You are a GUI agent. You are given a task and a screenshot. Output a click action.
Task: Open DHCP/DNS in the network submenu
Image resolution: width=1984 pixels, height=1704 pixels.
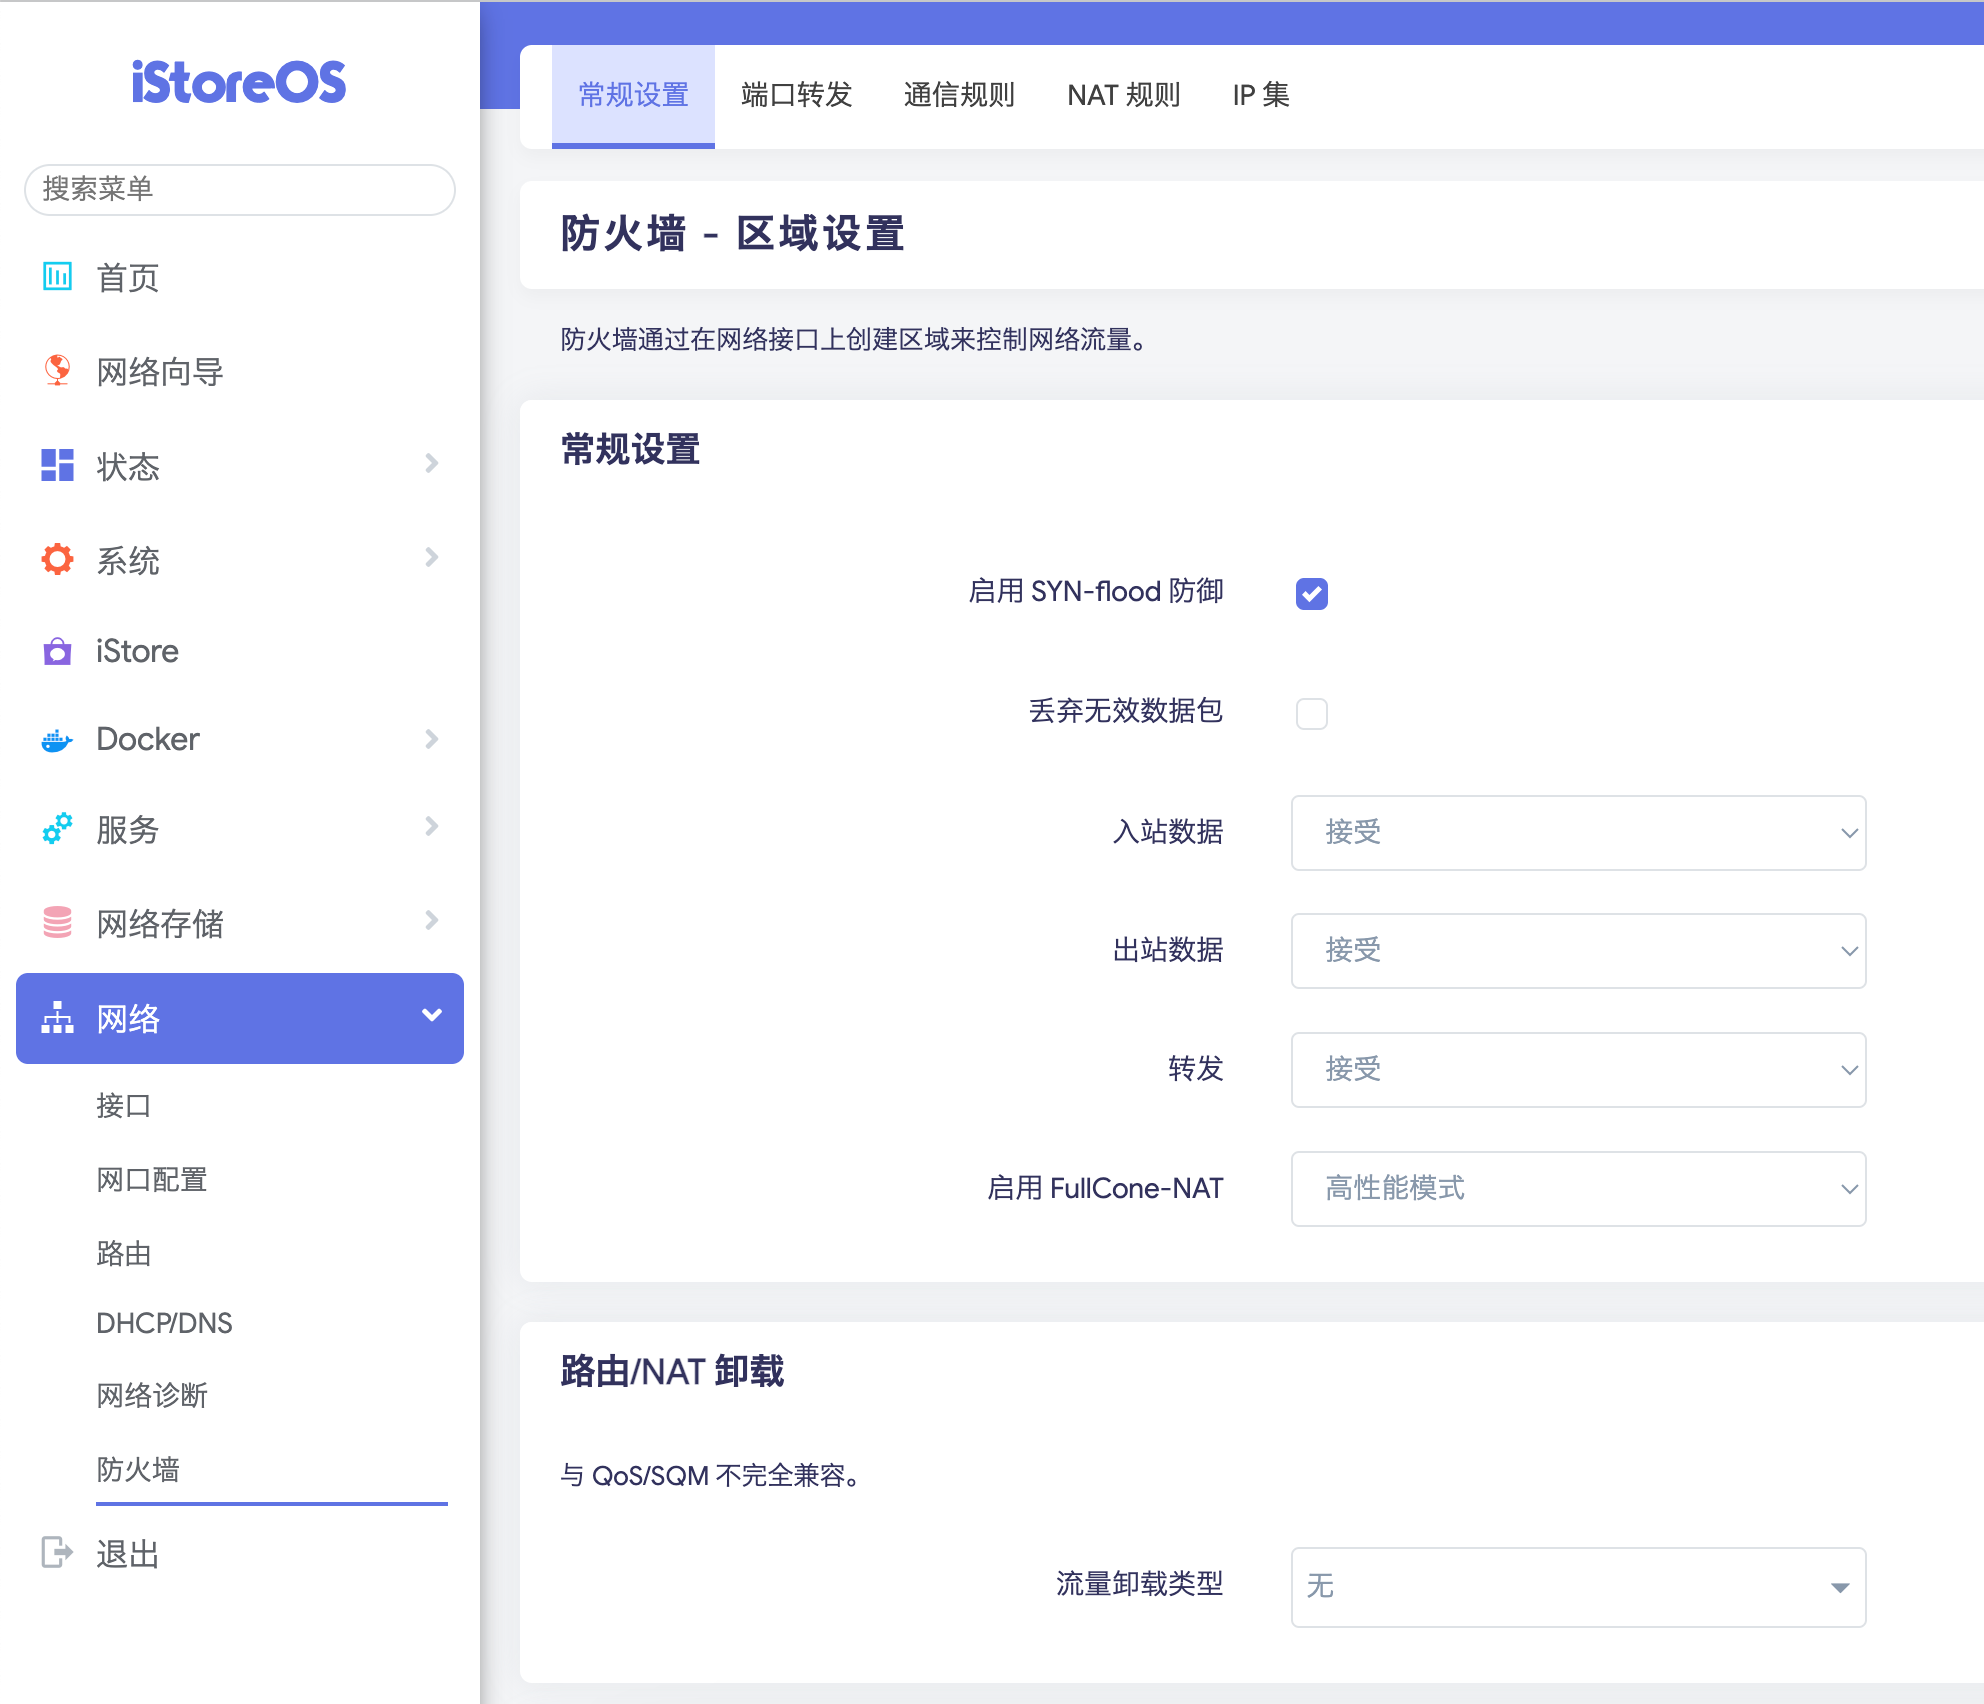click(x=164, y=1323)
